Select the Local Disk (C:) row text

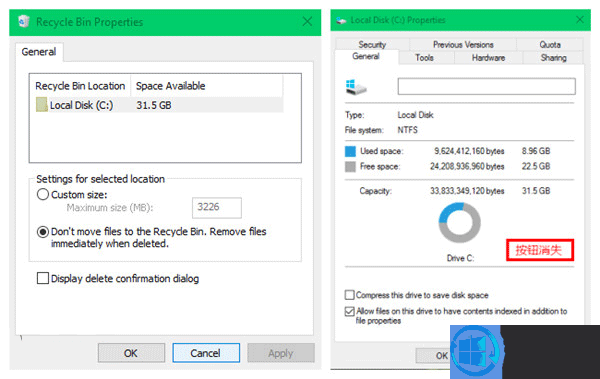[x=82, y=105]
